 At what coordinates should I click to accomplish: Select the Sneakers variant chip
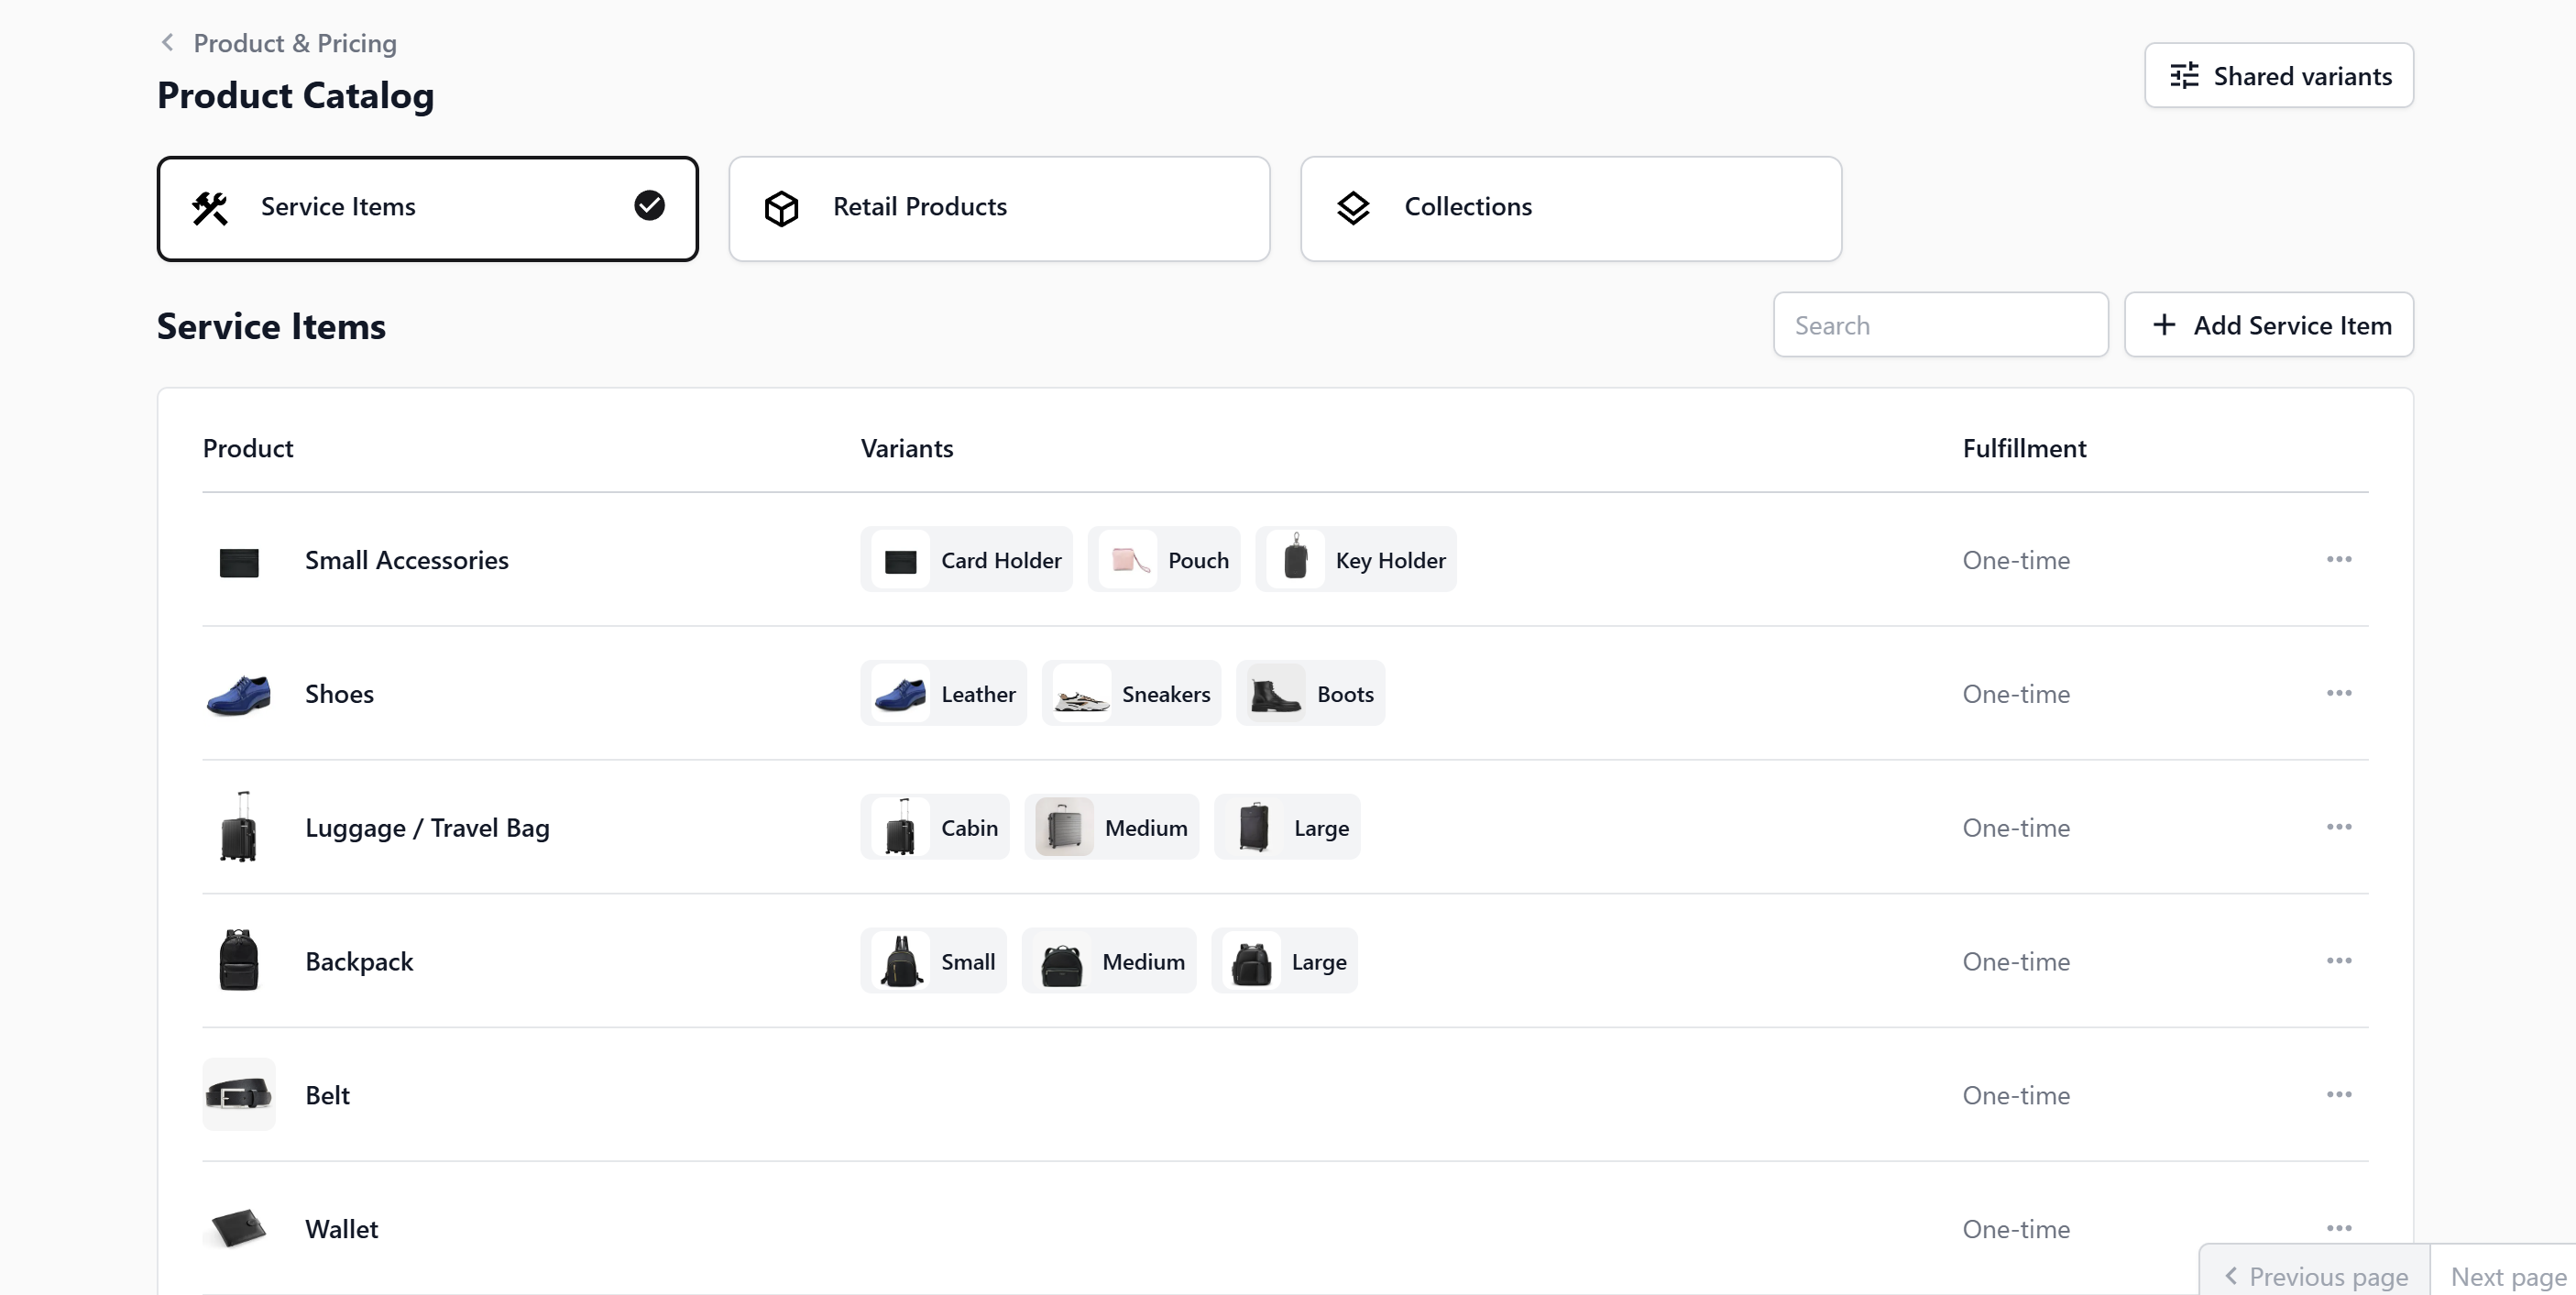click(1131, 694)
